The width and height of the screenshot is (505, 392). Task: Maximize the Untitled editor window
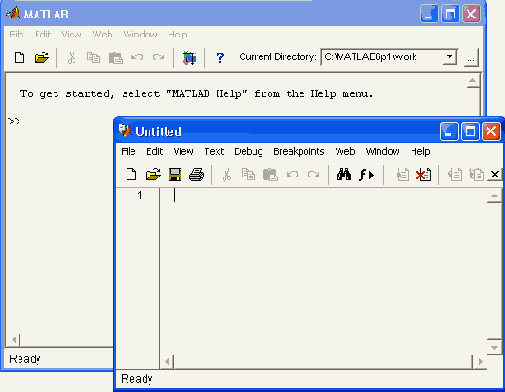[470, 131]
